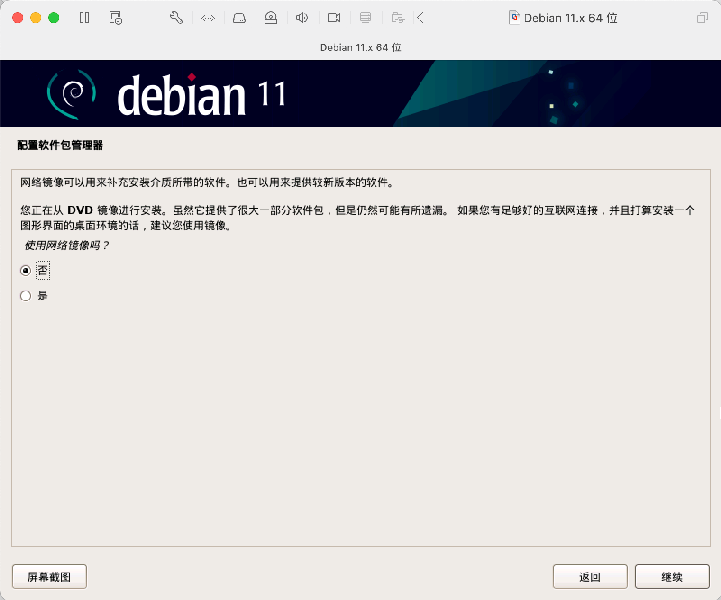Toggle the sound card speaker icon
This screenshot has width=721, height=600.
click(x=302, y=18)
